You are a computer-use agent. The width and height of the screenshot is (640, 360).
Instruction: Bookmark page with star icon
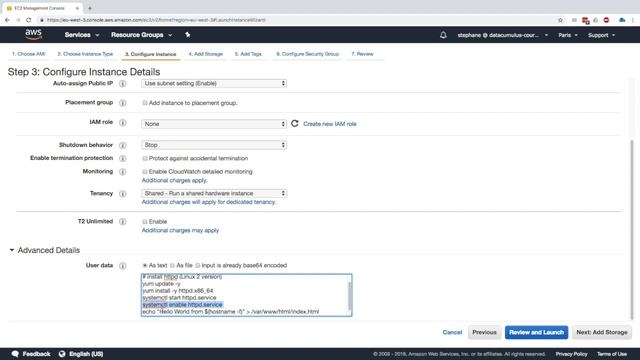[560, 20]
